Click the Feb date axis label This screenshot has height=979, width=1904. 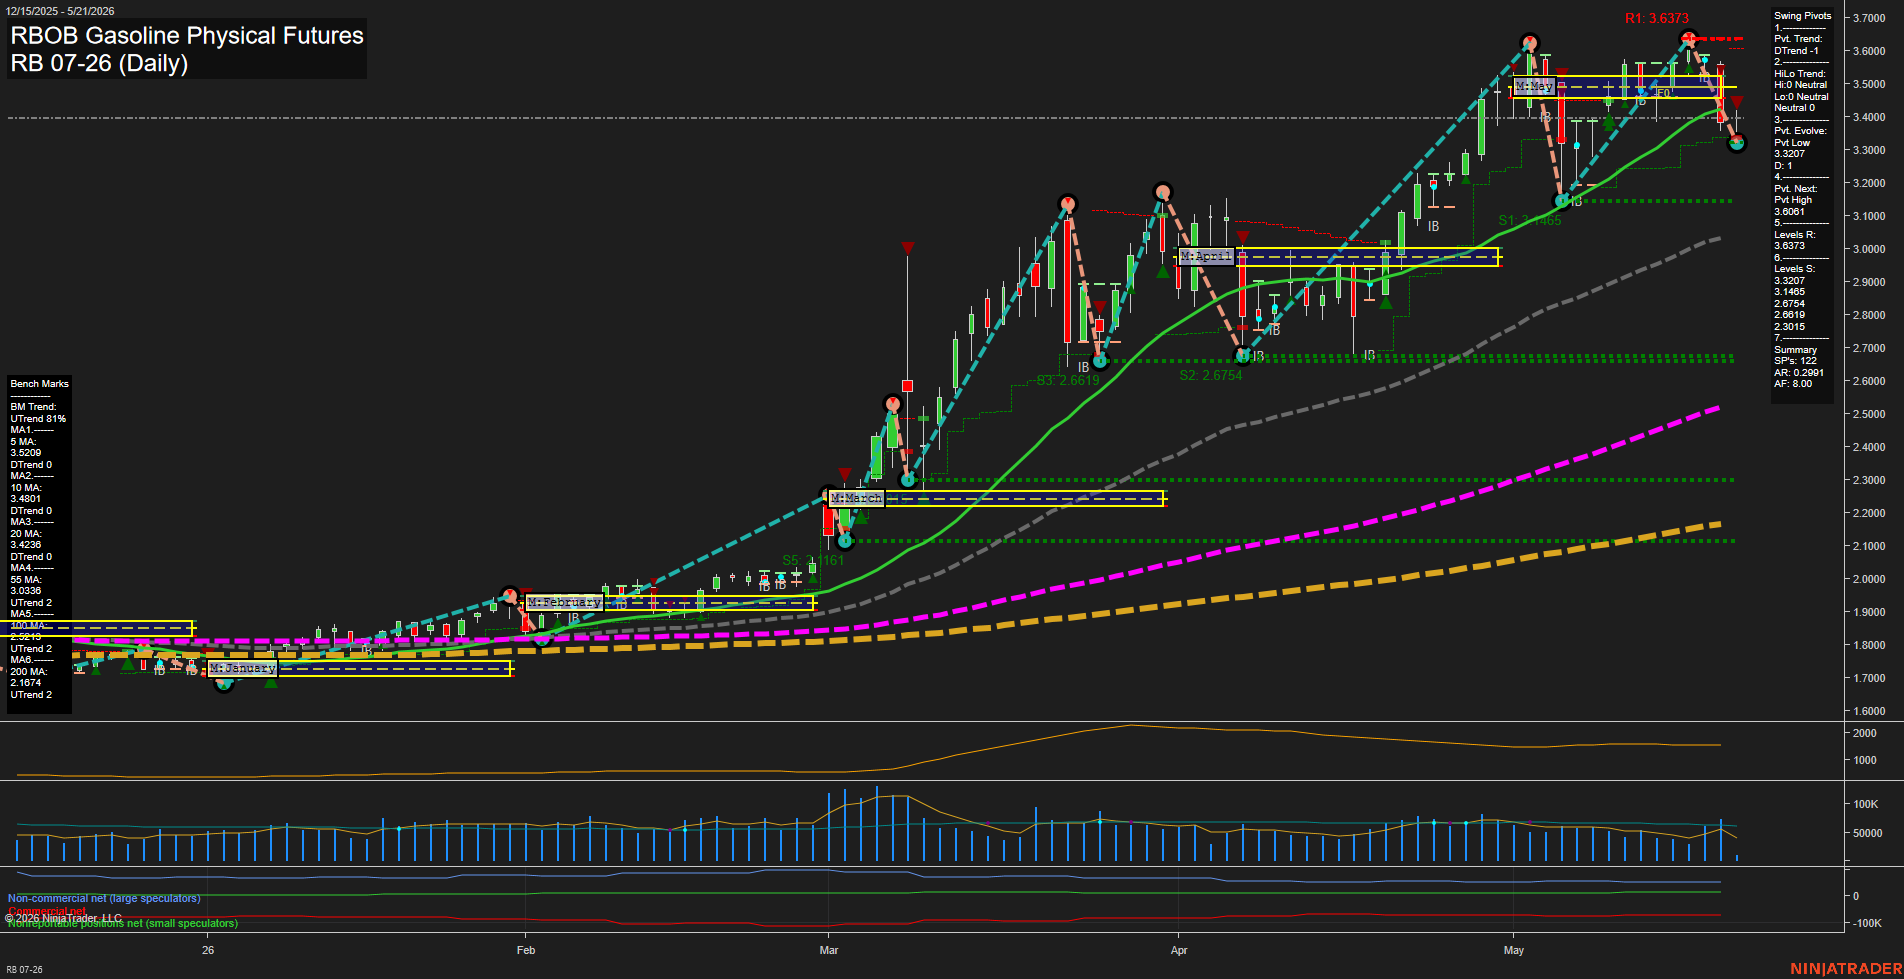click(526, 950)
